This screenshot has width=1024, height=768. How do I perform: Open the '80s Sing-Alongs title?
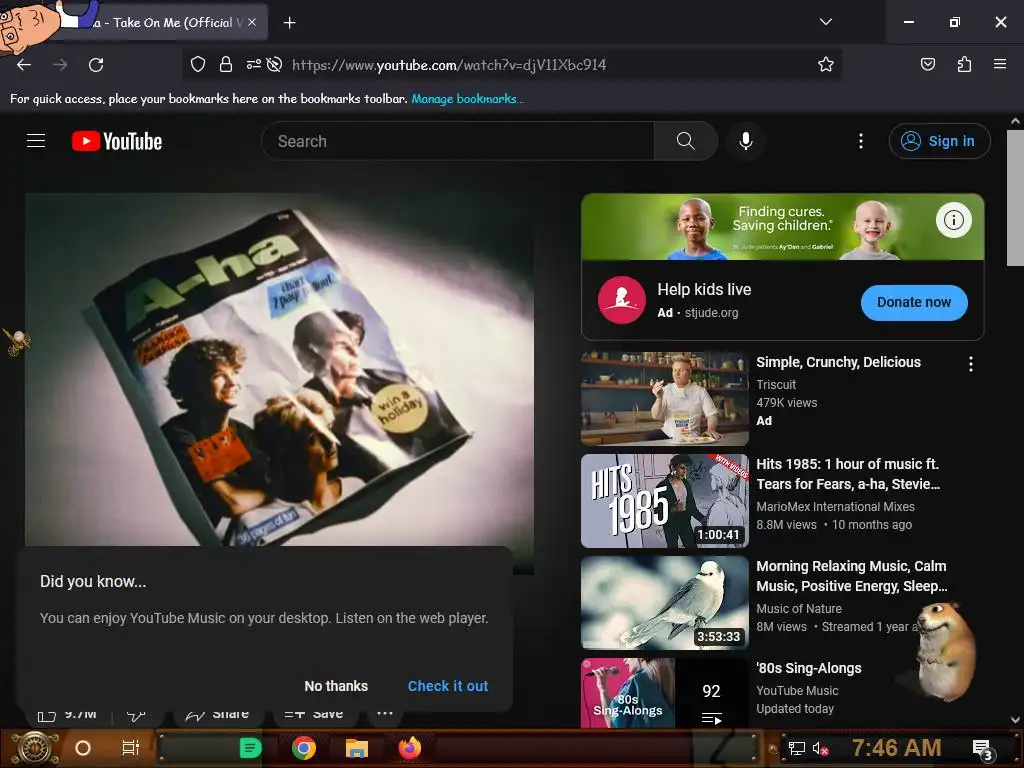point(808,668)
